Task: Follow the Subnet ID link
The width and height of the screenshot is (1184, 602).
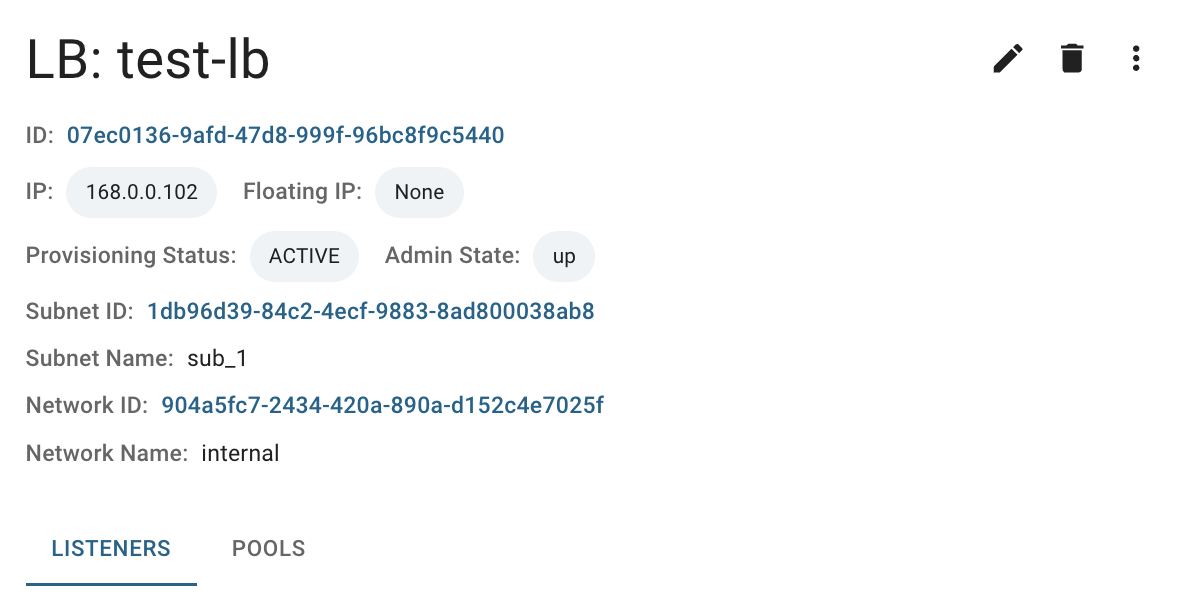Action: [371, 311]
